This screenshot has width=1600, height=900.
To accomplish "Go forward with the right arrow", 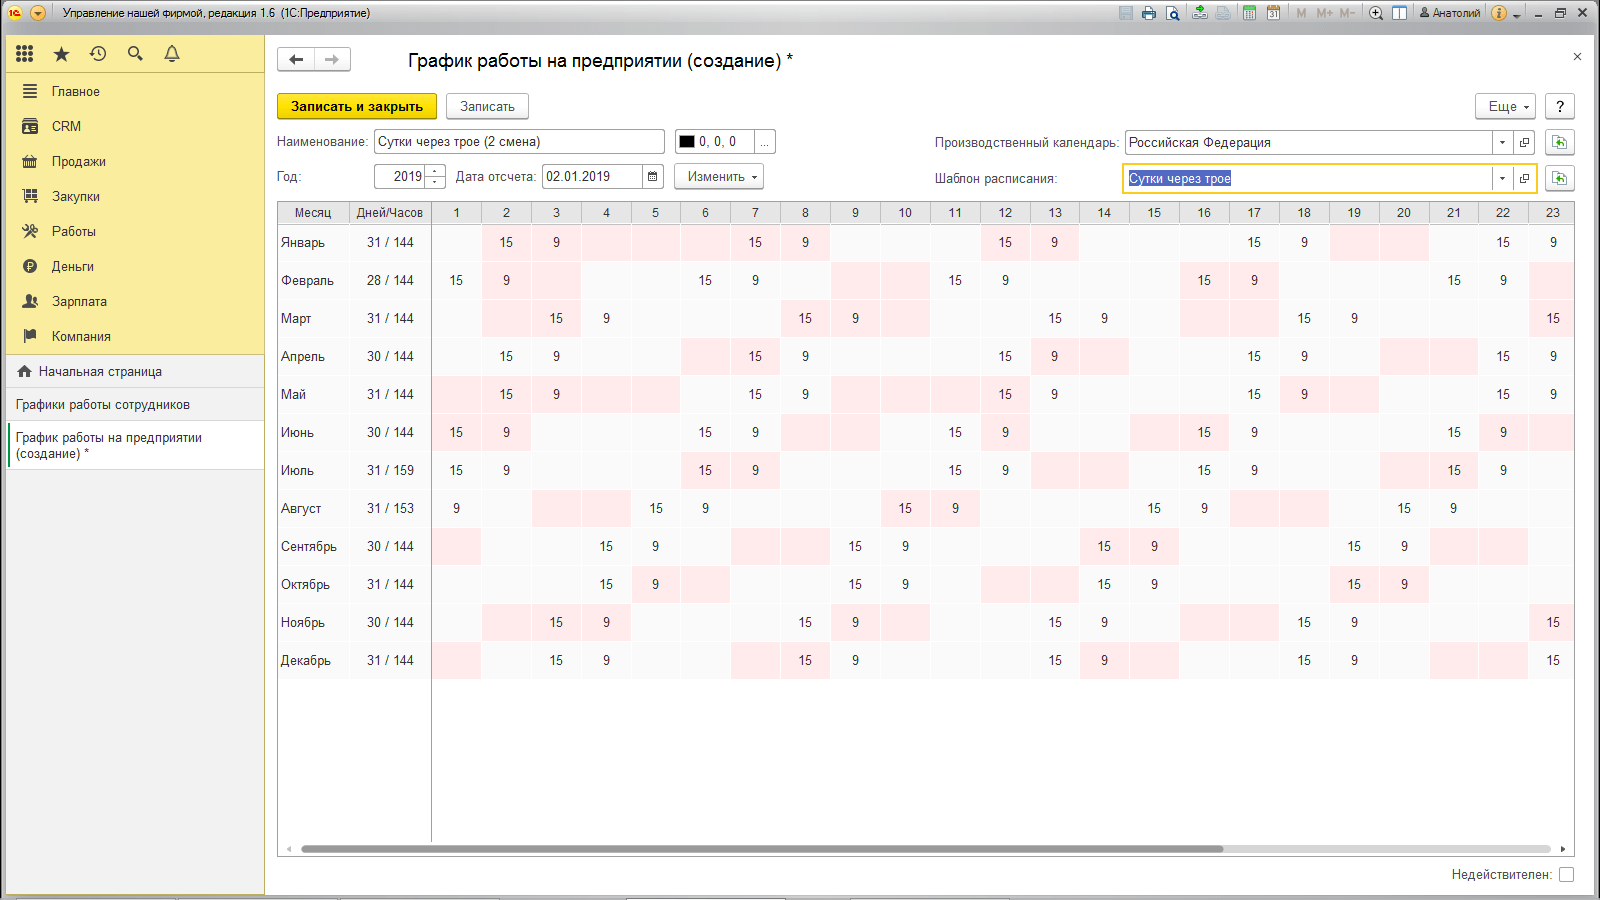I will click(332, 59).
